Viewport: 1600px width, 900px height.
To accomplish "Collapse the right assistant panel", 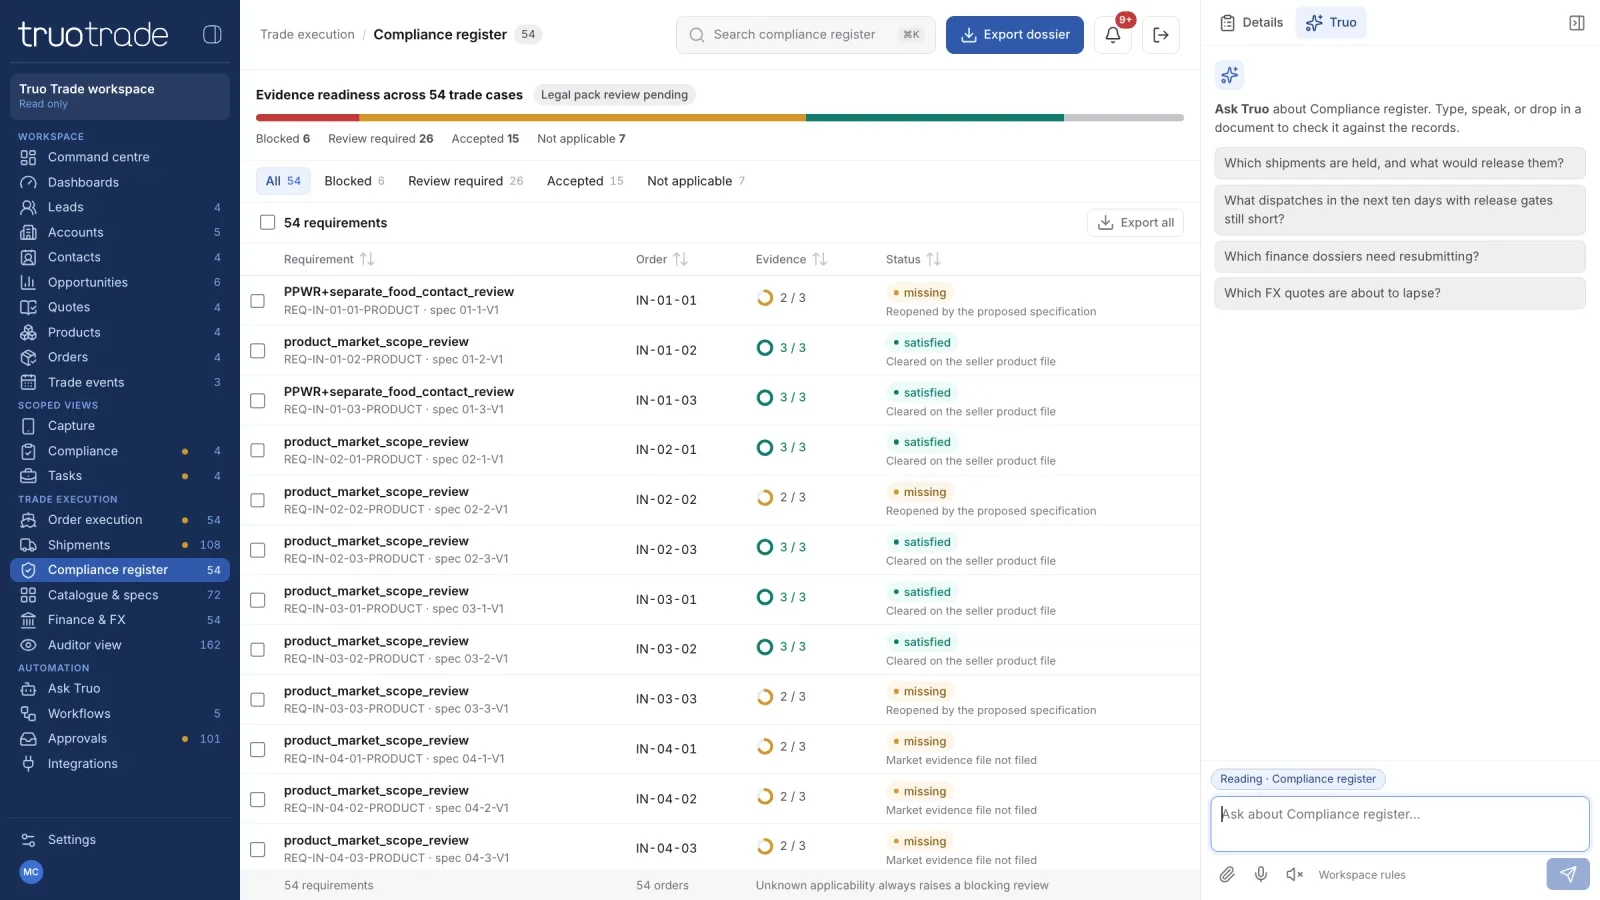I will 1577,23.
